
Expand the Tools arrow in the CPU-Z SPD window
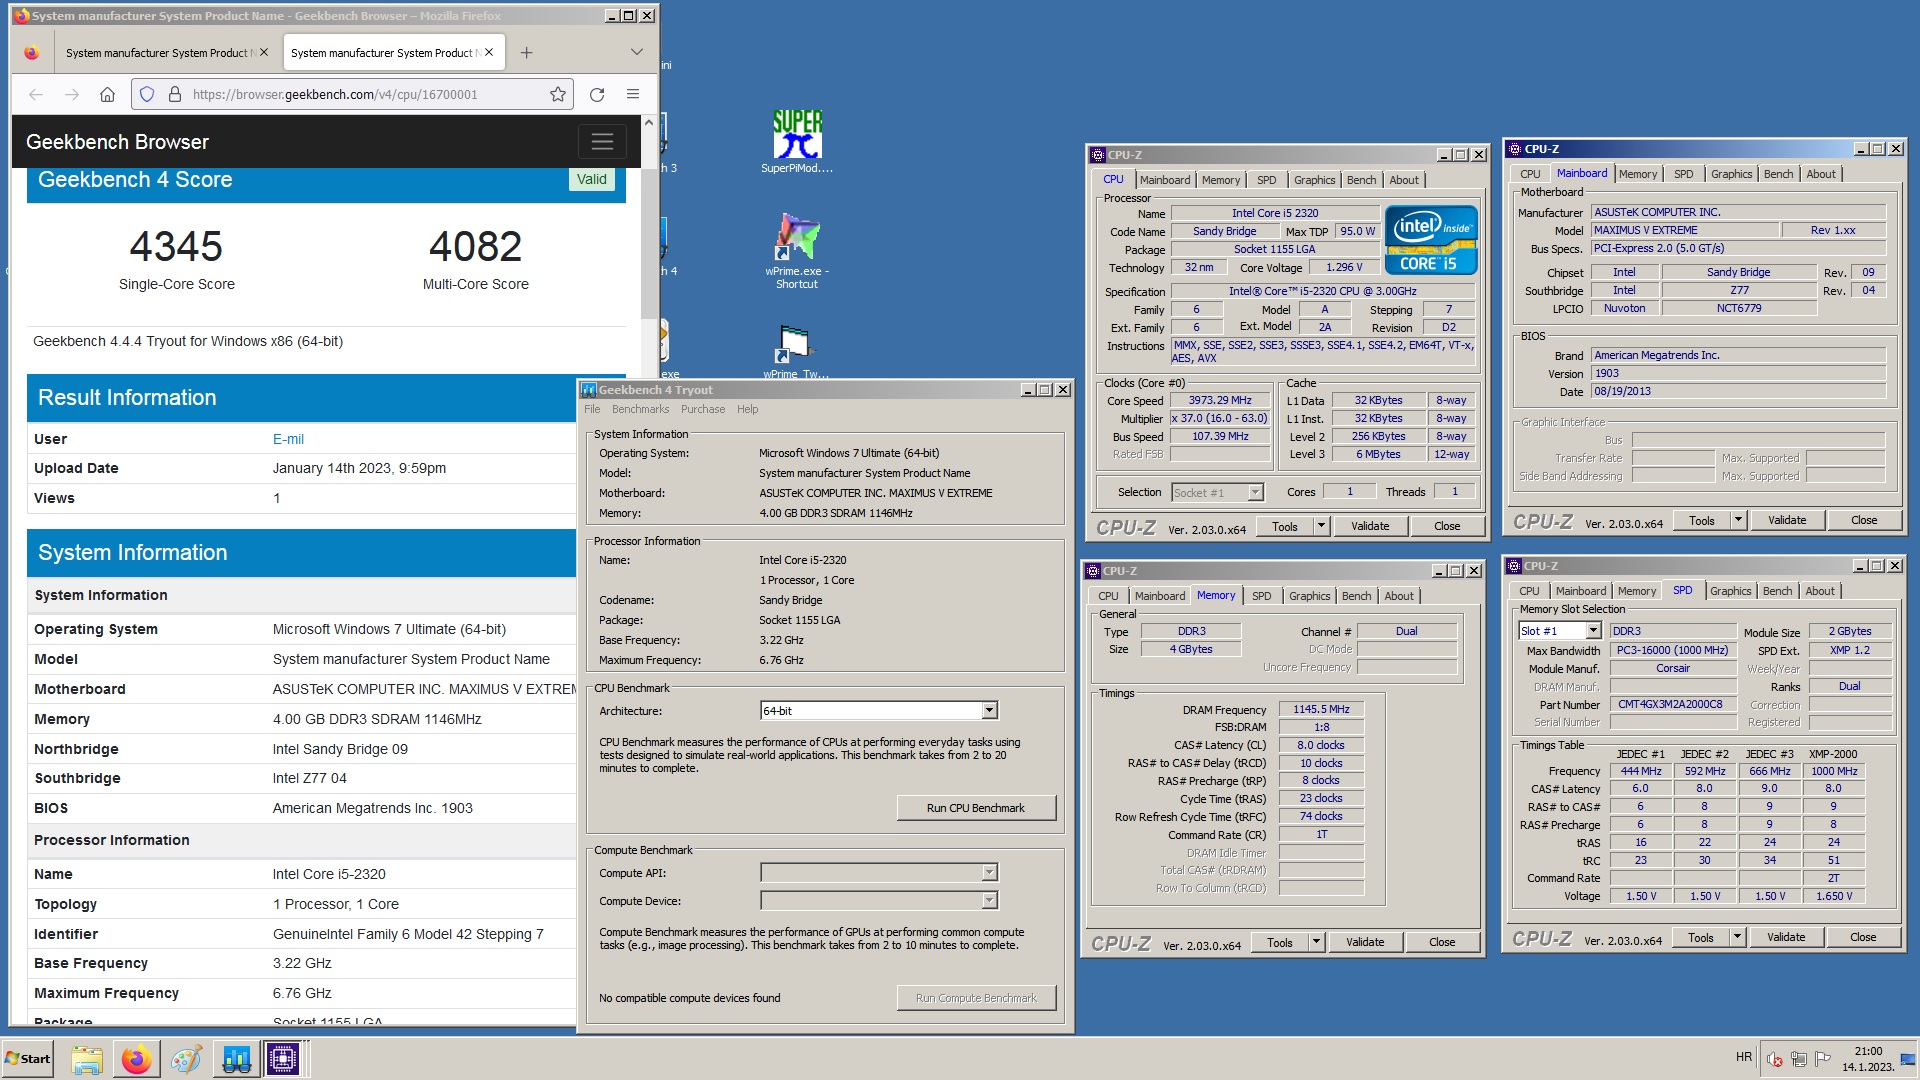[x=1737, y=937]
